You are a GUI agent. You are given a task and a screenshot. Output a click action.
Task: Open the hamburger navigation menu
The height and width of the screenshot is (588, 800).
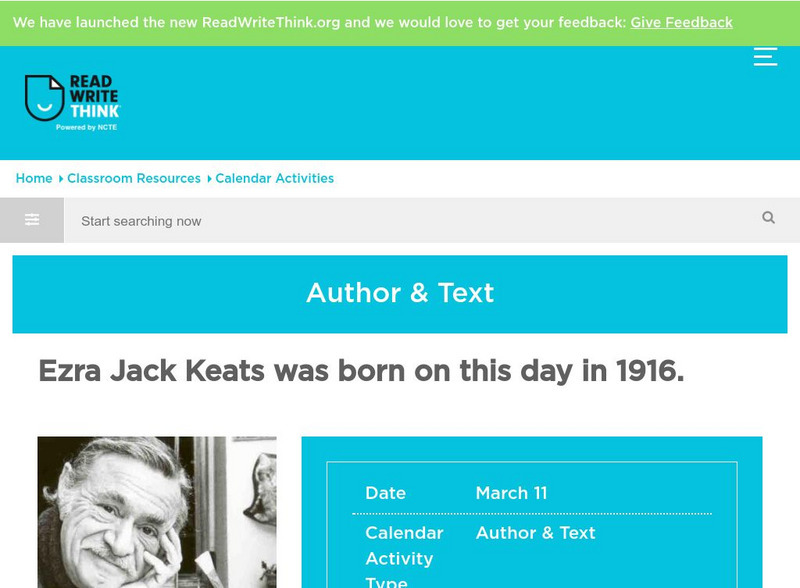(x=765, y=56)
